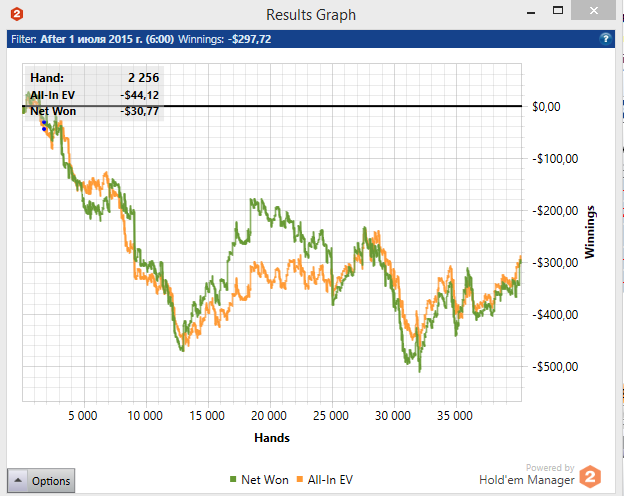This screenshot has height=496, width=624.
Task: Click the -$400,00 axis label
Action: 555,315
